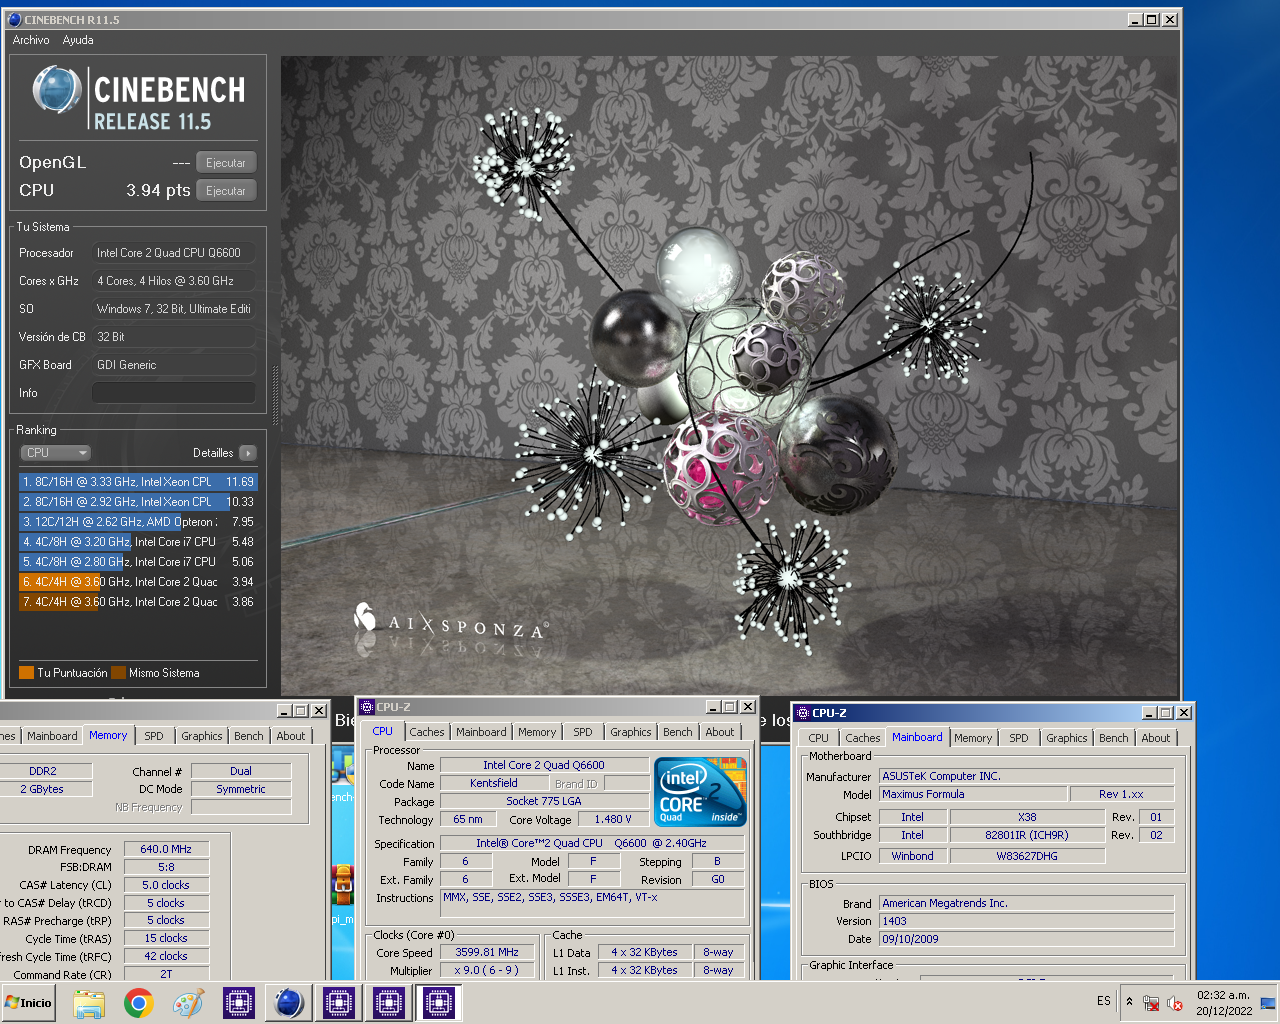Click the brown Mismo Sistema legend swatch
Image resolution: width=1280 pixels, height=1024 pixels.
coord(119,673)
